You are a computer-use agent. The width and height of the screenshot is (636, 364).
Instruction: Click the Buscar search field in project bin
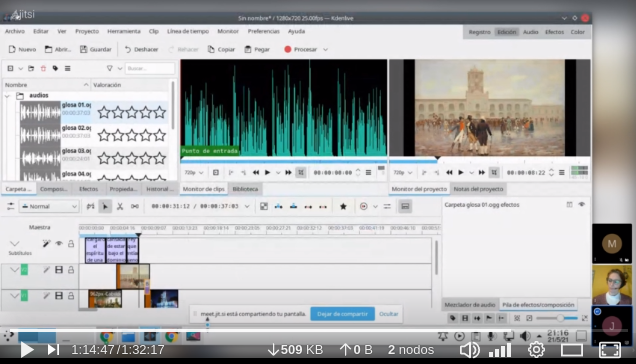coord(150,68)
